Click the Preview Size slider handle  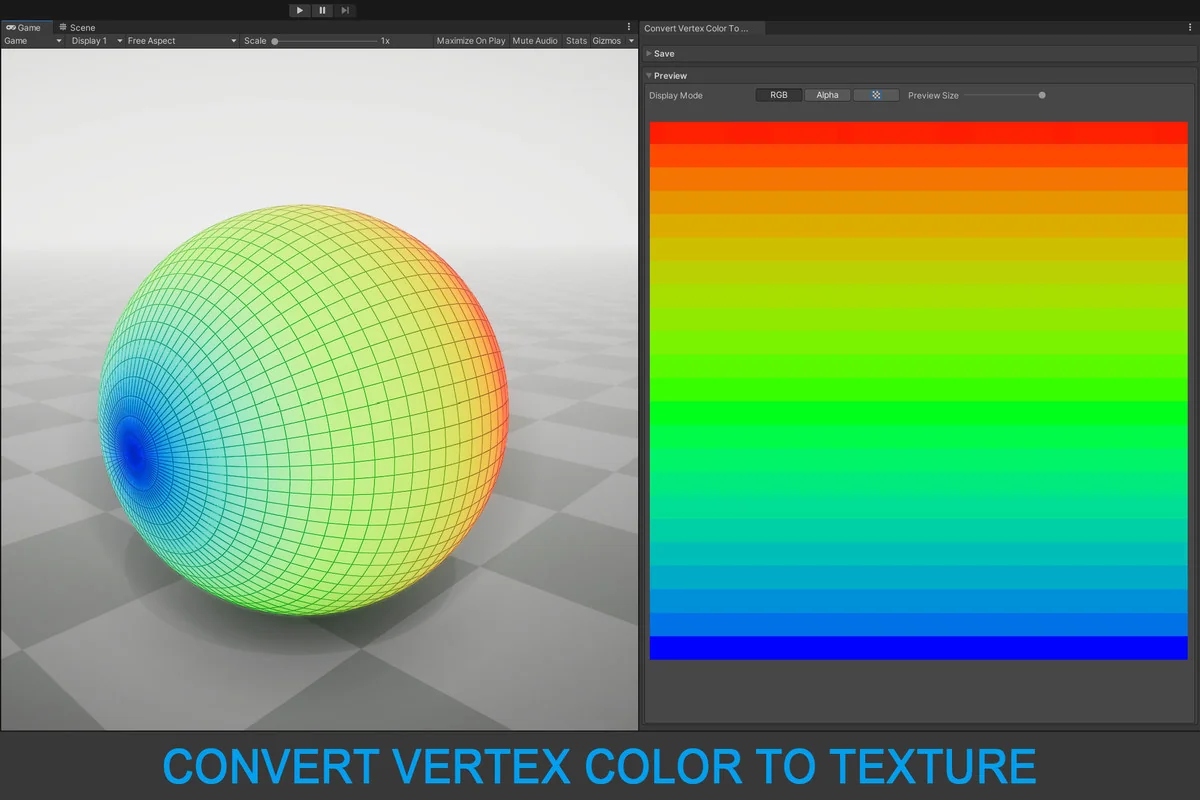(x=1041, y=95)
